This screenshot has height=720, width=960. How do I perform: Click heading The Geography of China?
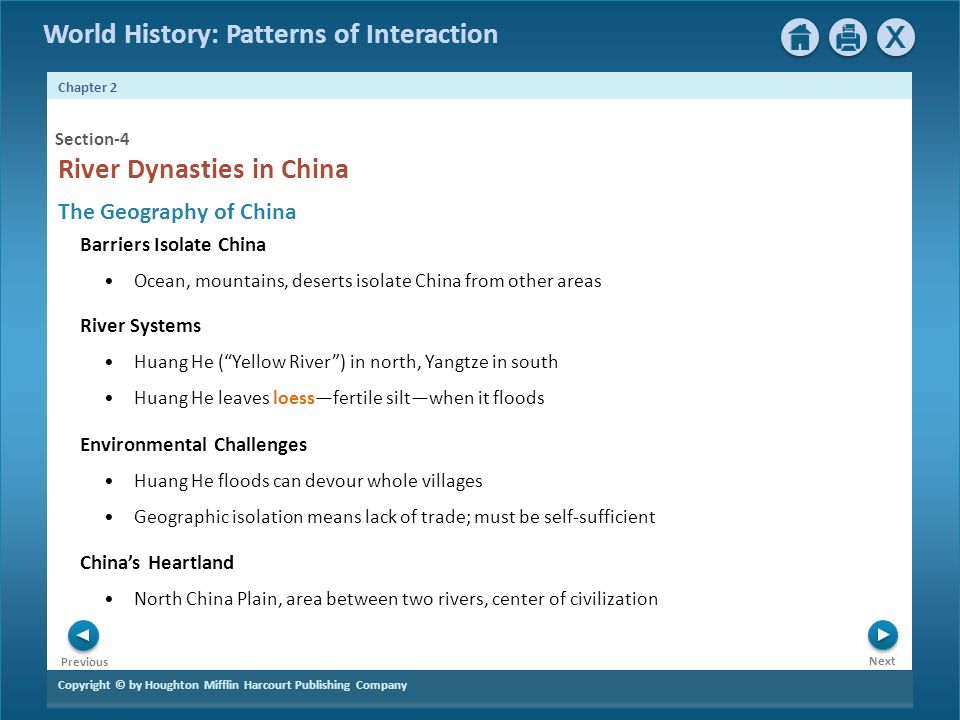point(177,212)
